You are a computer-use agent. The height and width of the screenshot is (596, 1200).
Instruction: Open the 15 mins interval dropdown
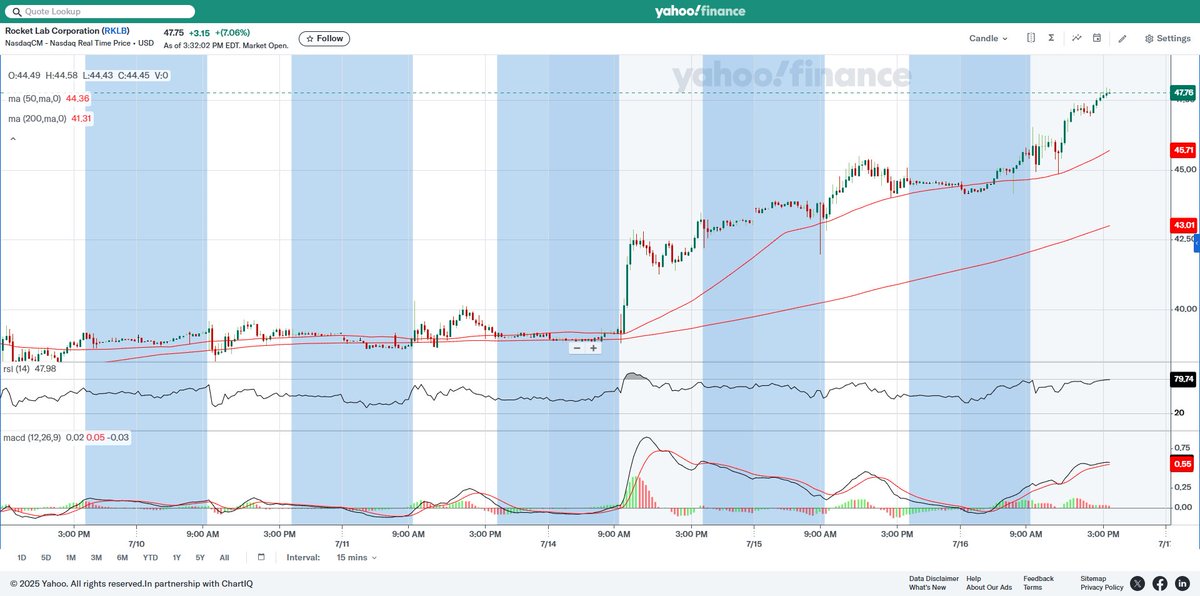coord(357,557)
